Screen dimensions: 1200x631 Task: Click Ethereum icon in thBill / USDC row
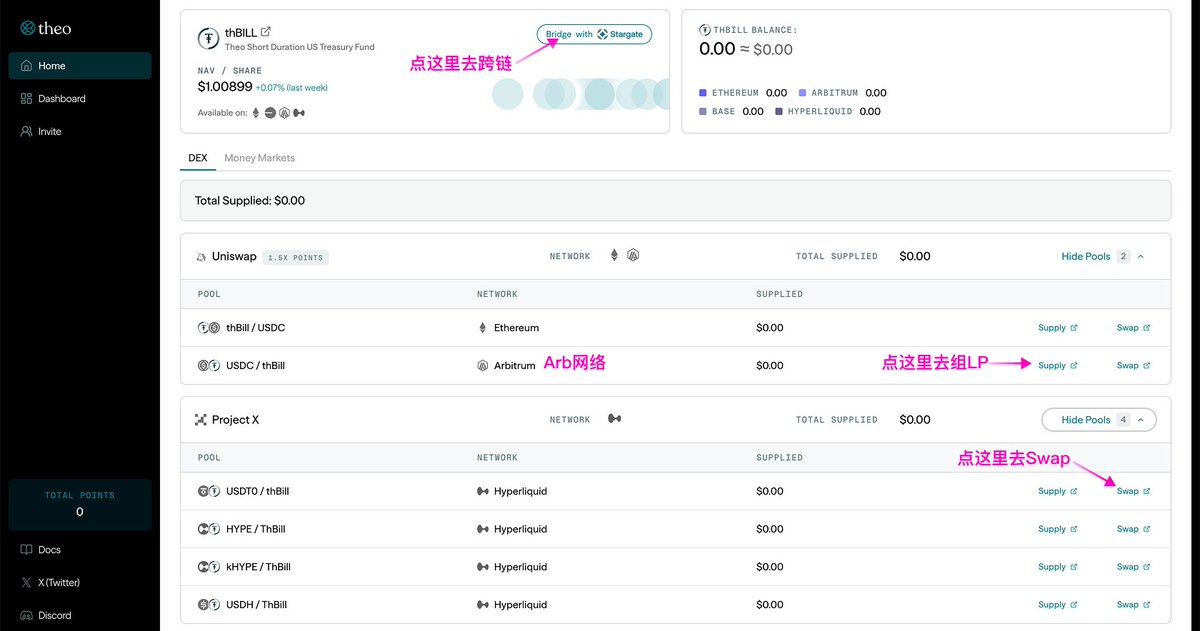[483, 328]
